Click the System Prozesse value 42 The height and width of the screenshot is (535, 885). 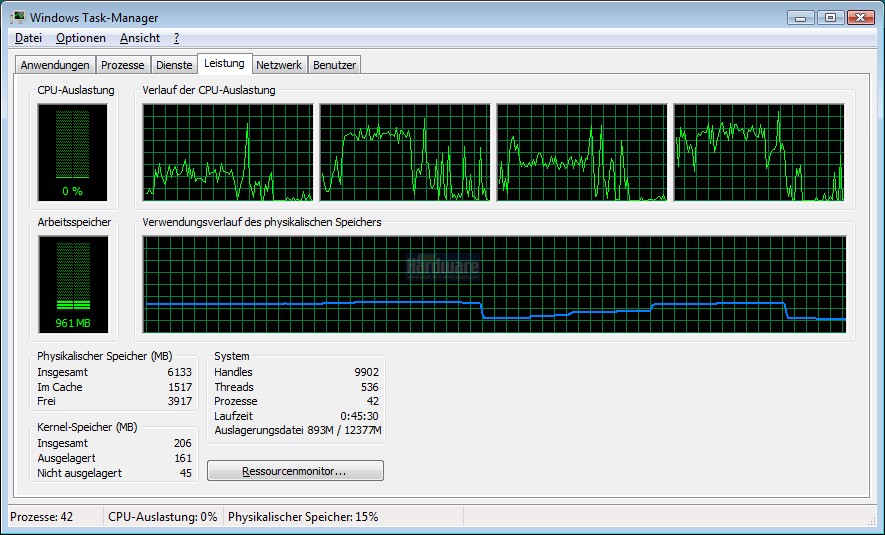pyautogui.click(x=373, y=401)
